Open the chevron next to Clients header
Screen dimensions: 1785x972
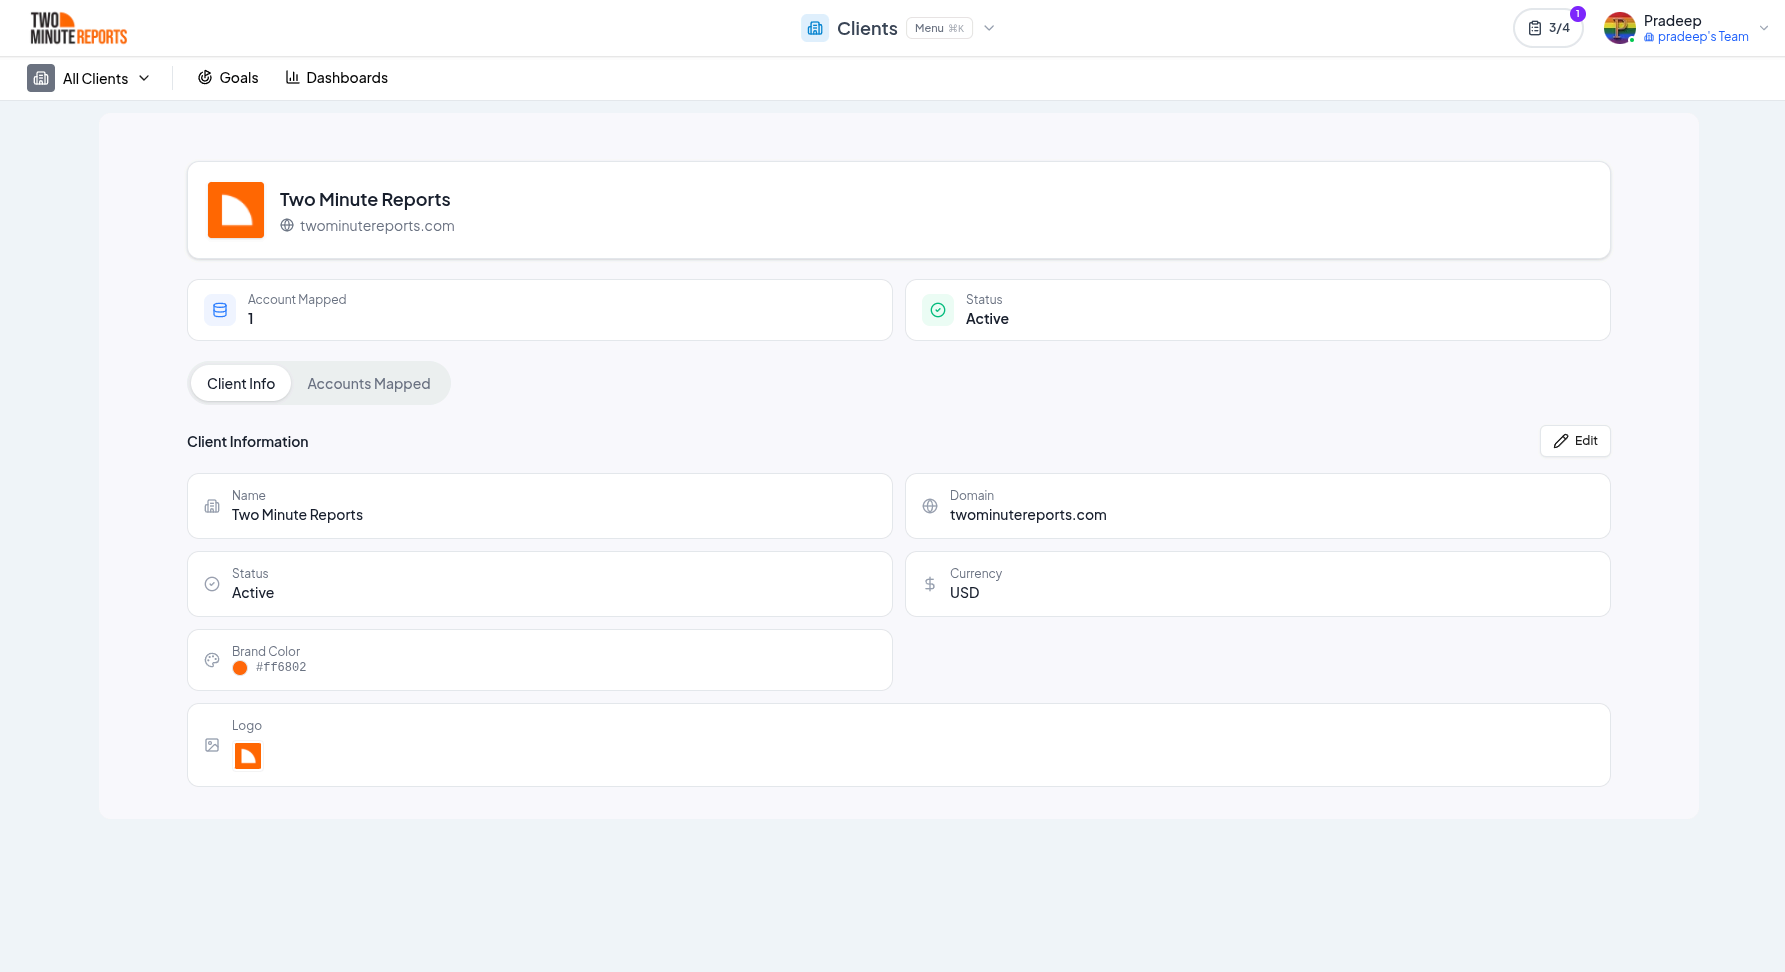(989, 27)
